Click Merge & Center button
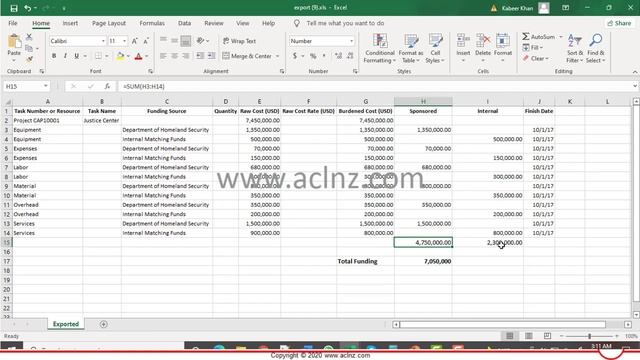 (247, 56)
